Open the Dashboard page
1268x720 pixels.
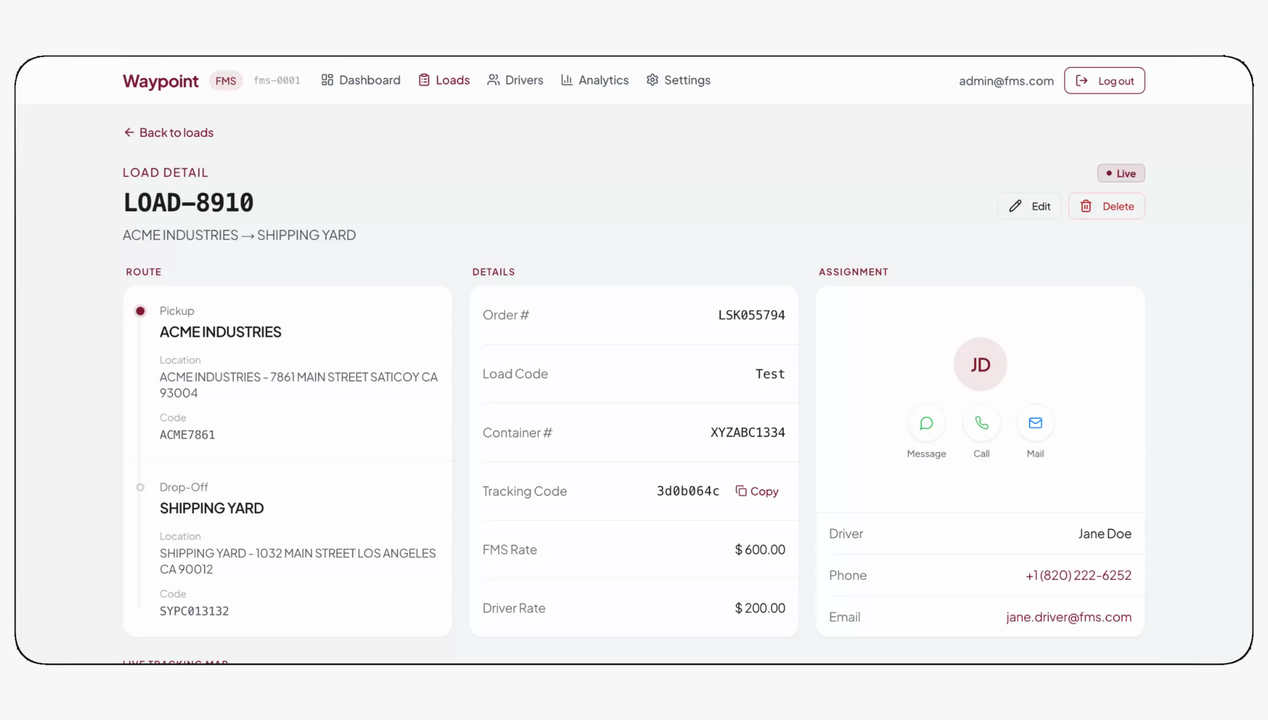click(361, 80)
